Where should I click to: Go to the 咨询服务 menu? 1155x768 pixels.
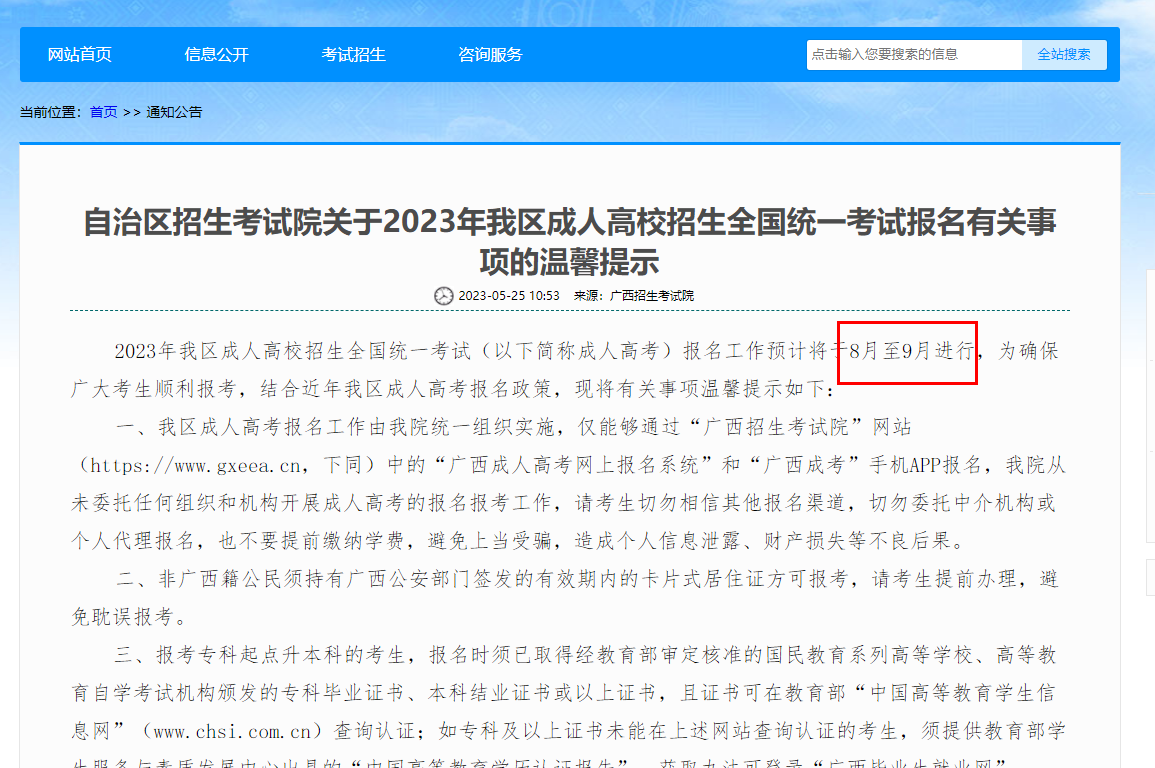[490, 55]
